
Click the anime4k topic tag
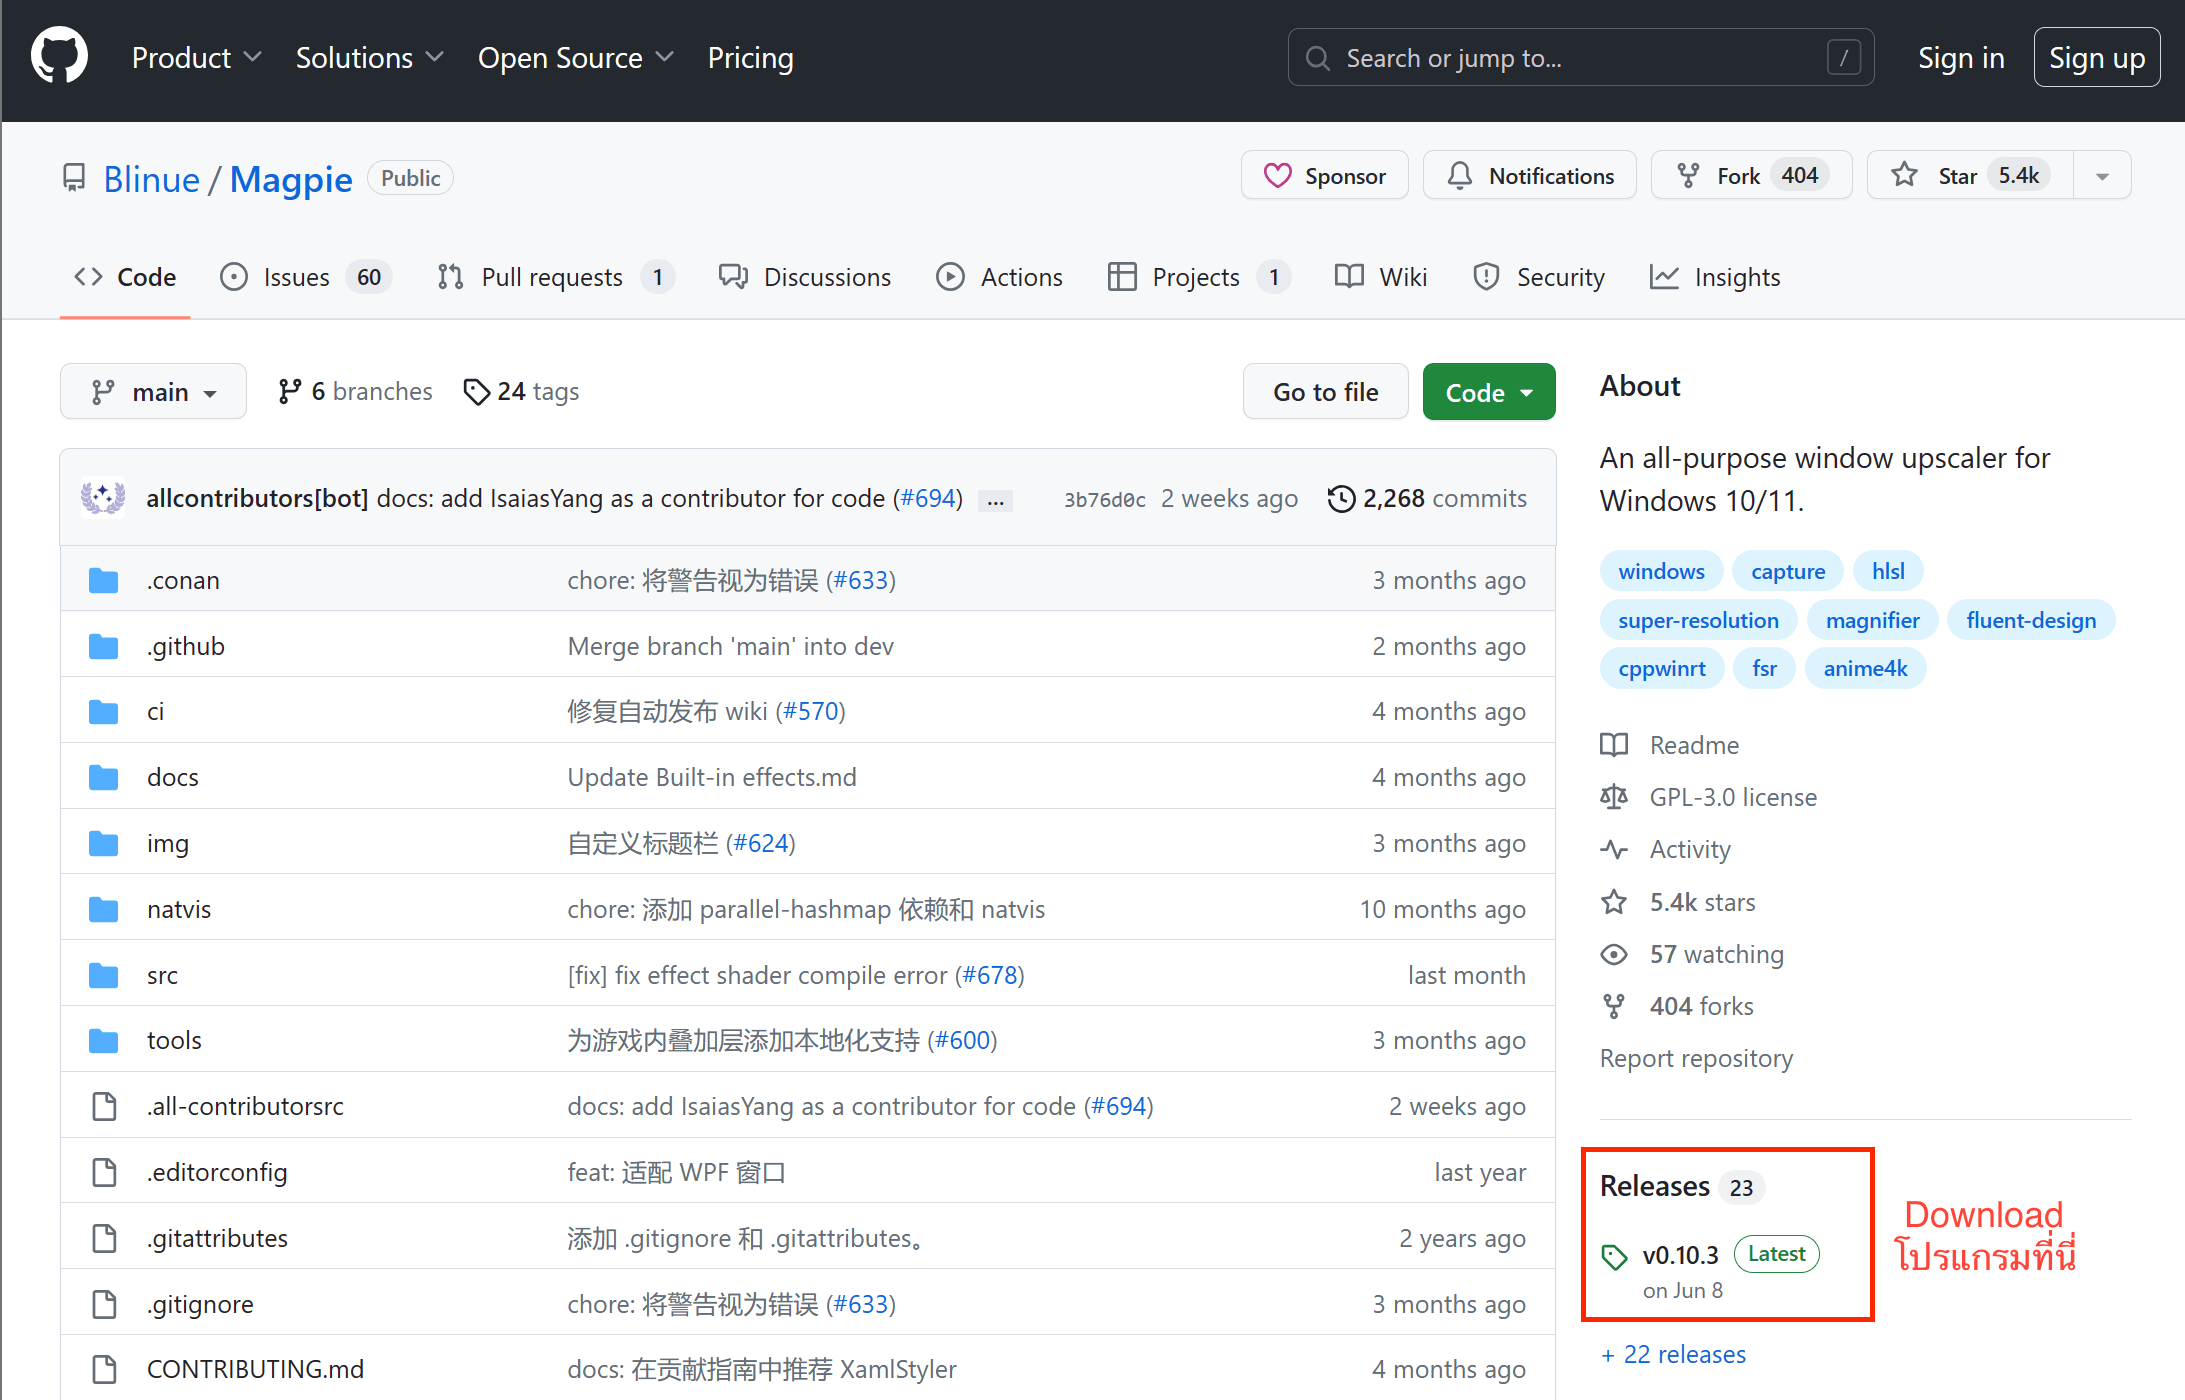(x=1865, y=668)
